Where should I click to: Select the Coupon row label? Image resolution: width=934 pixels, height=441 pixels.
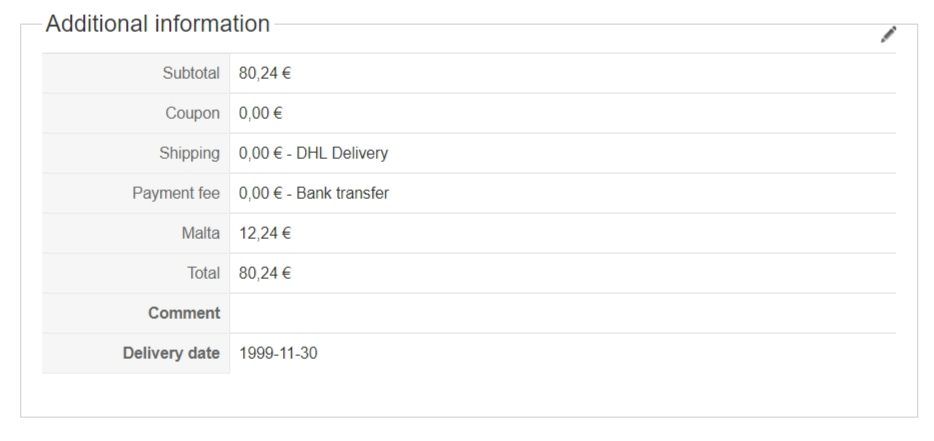point(195,113)
